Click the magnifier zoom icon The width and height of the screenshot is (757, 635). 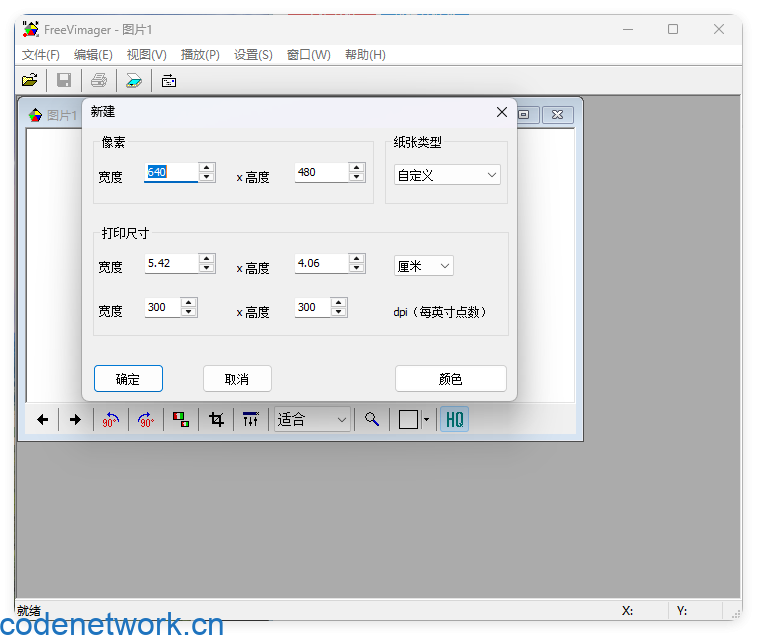pos(371,419)
